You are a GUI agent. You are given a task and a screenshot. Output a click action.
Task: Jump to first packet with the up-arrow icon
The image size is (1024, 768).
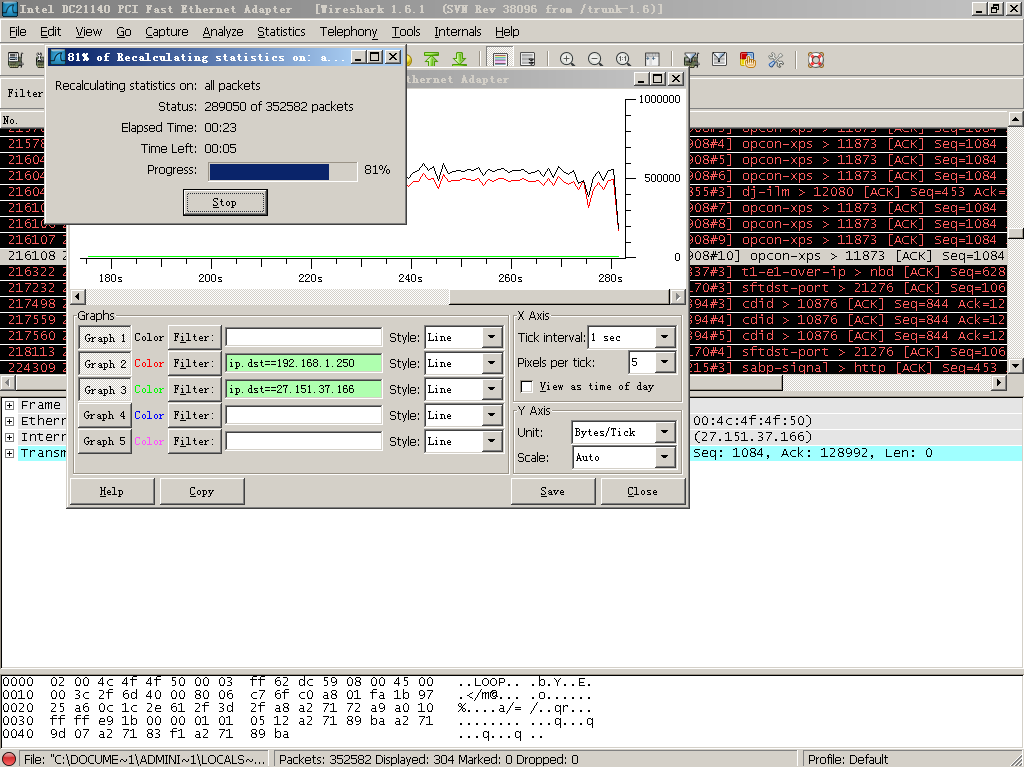click(x=431, y=59)
